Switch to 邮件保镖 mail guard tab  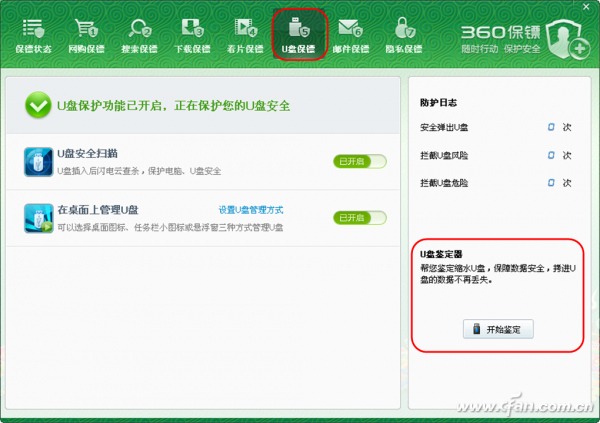coord(351,36)
